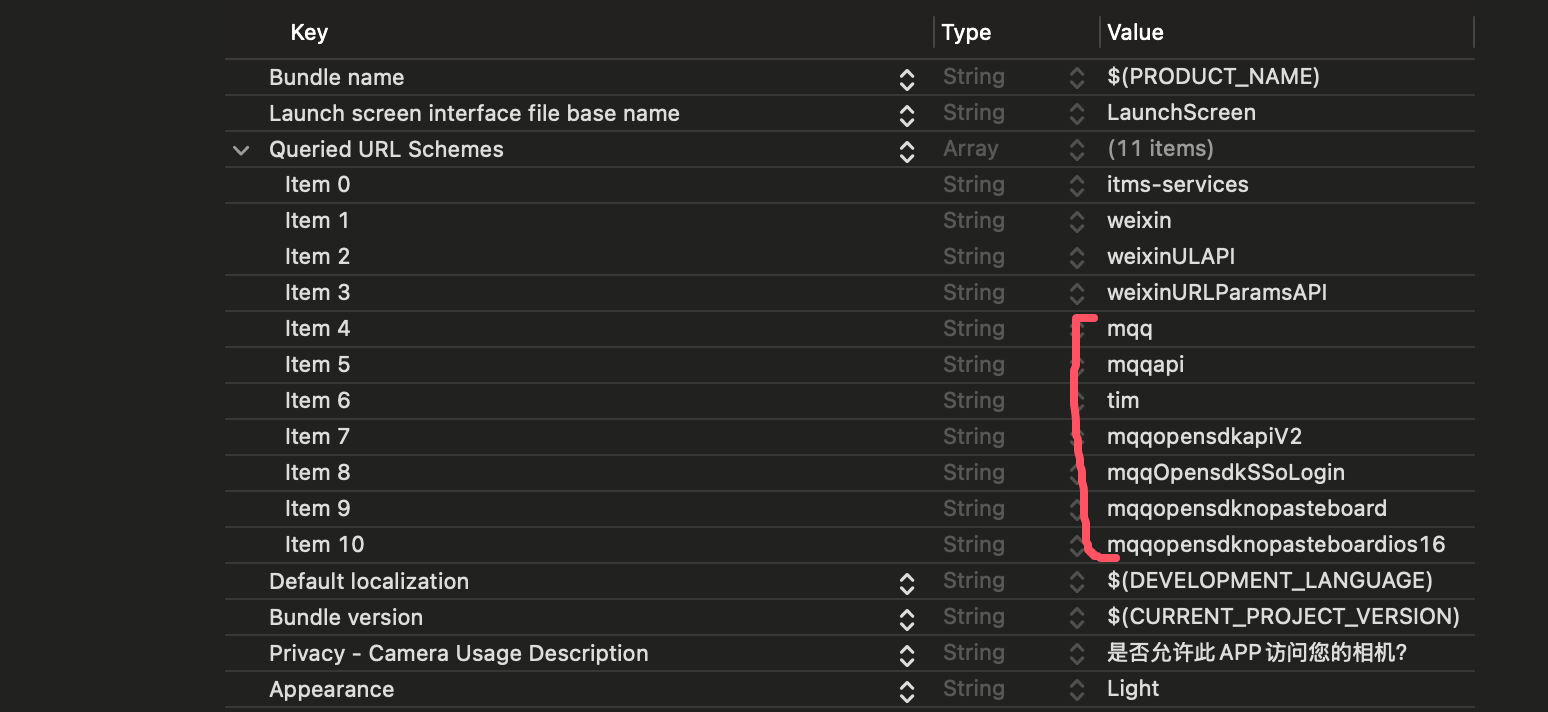
Task: Click the camera permission Chinese description value
Action: coord(1257,653)
